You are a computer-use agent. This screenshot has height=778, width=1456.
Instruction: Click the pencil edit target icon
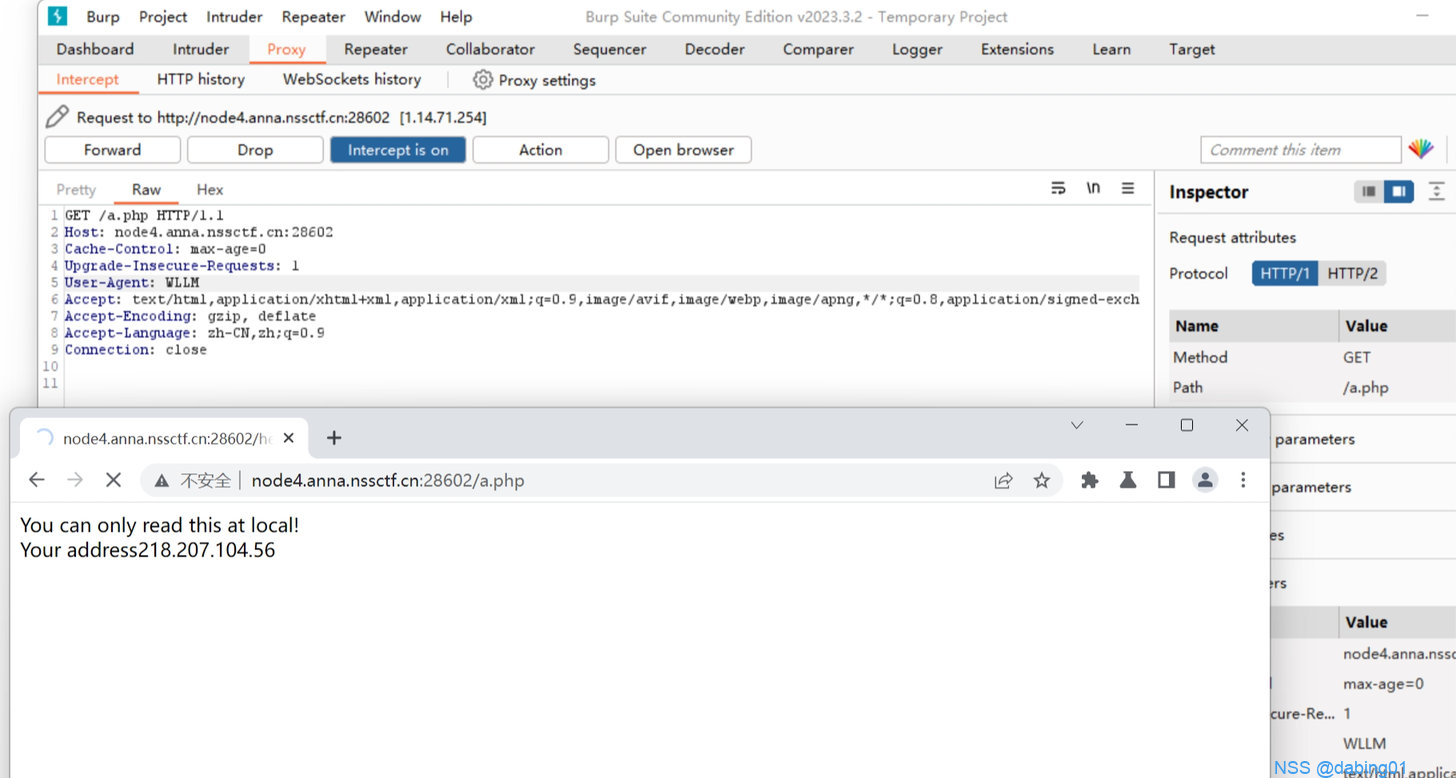click(x=57, y=117)
